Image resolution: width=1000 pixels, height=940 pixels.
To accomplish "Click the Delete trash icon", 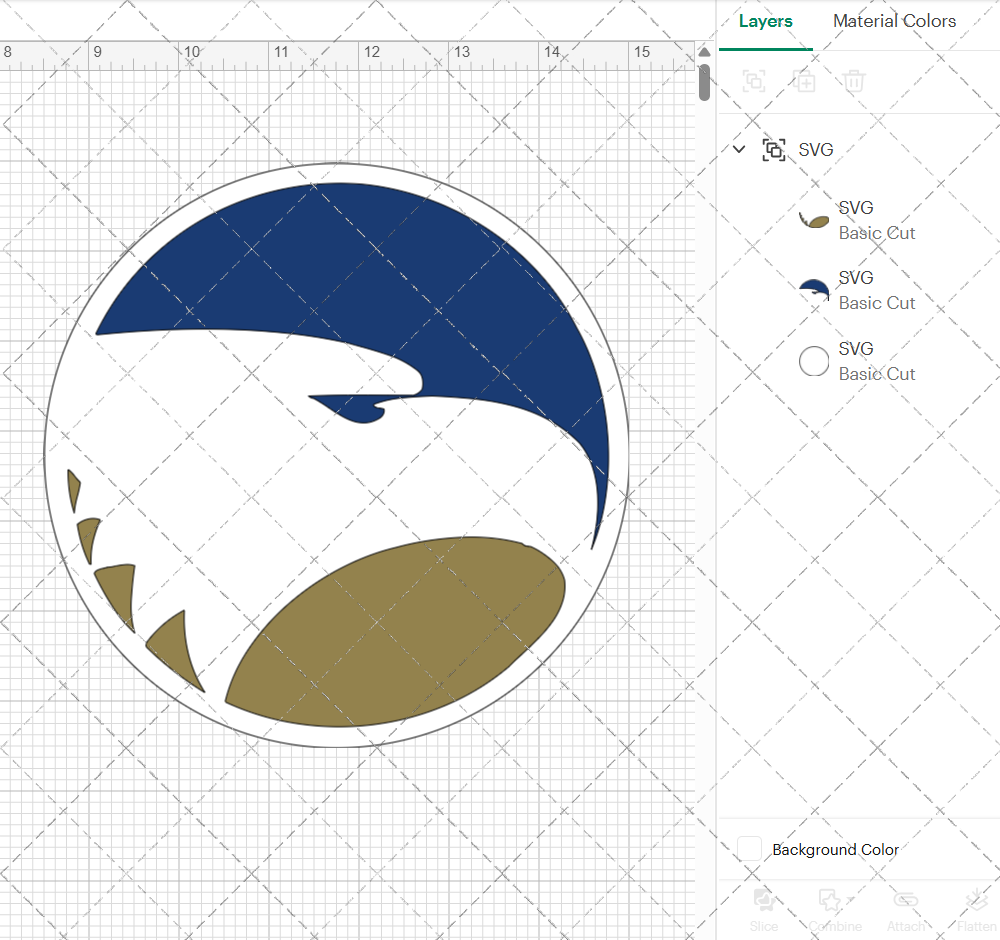I will point(853,81).
